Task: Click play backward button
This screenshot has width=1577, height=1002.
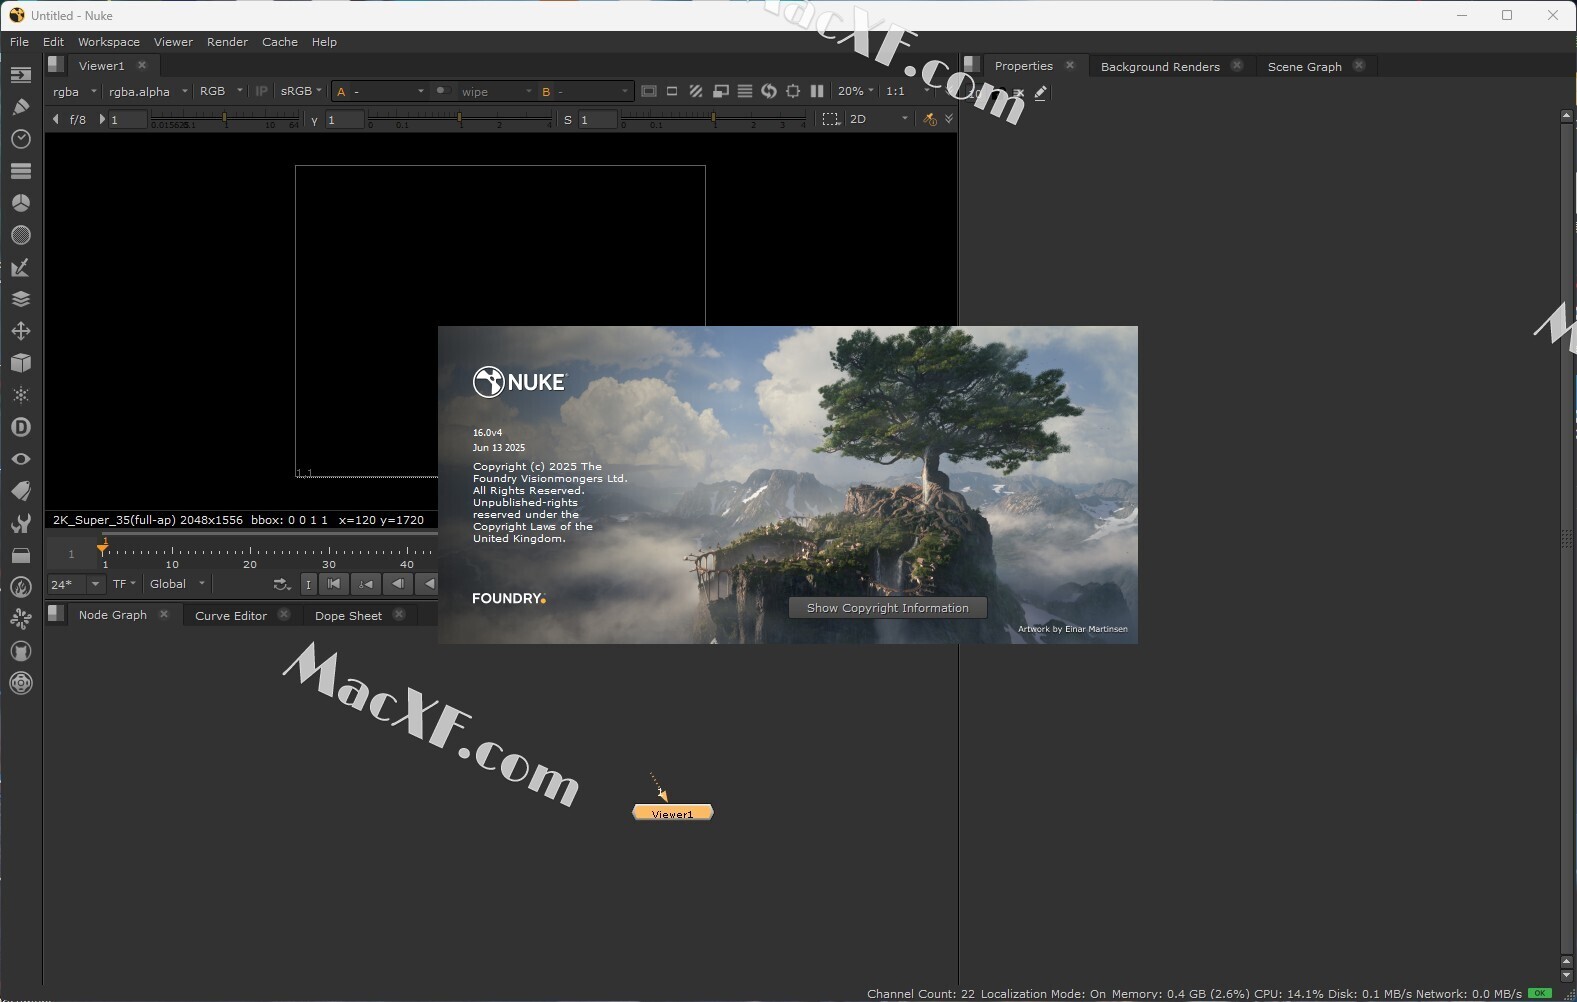Action: click(428, 584)
